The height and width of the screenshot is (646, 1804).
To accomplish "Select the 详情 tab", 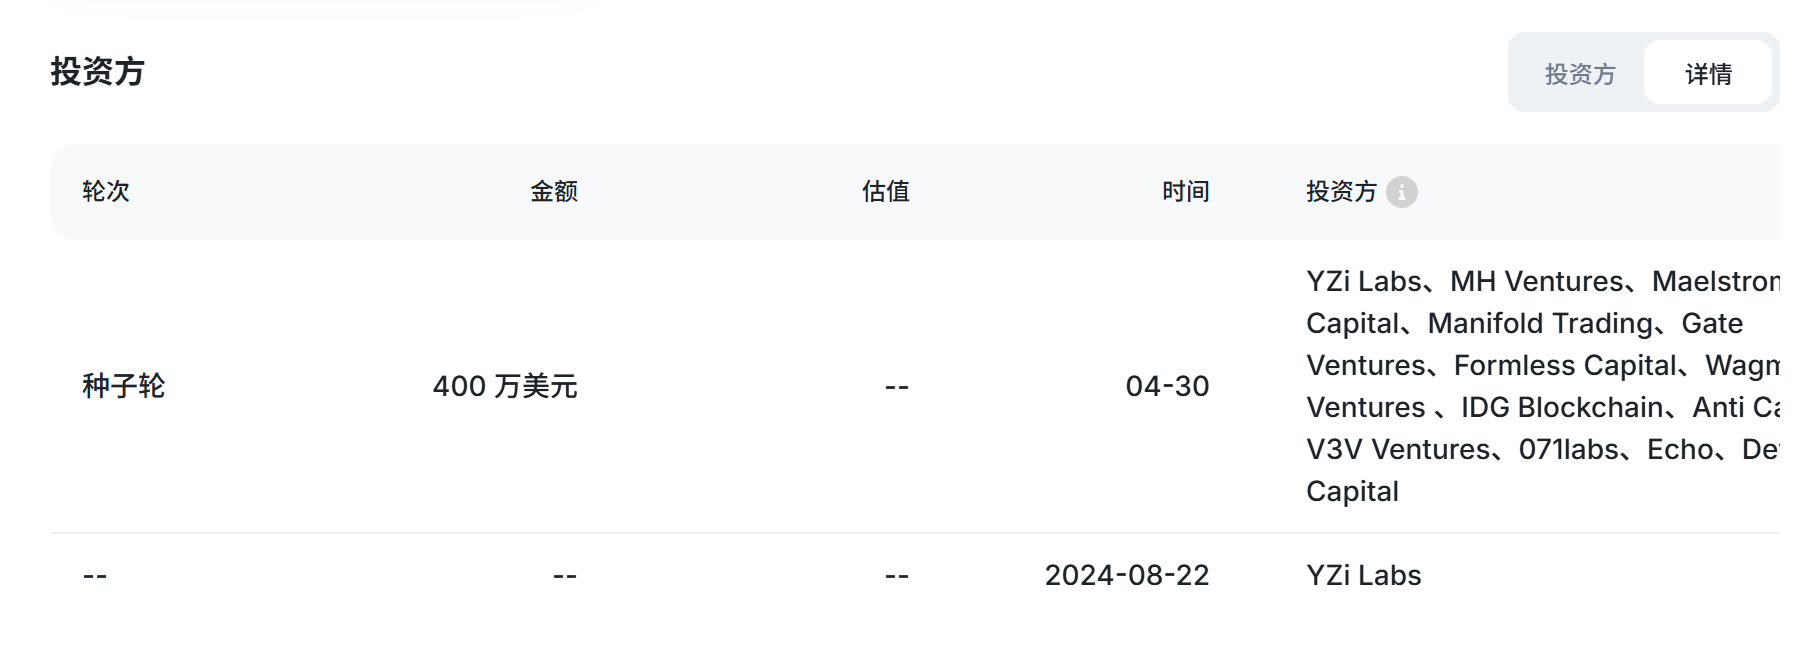I will pos(1708,74).
